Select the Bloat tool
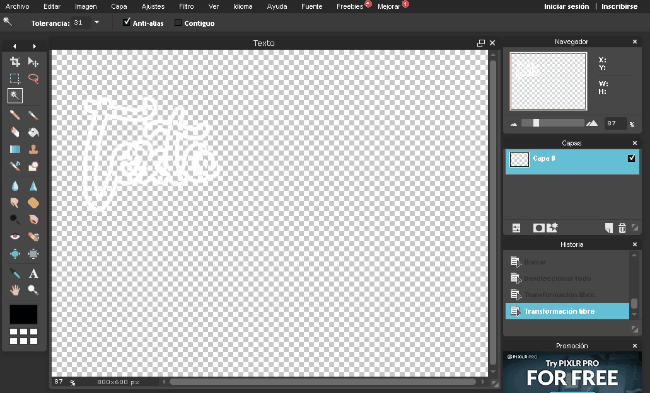650x393 pixels. [15, 254]
